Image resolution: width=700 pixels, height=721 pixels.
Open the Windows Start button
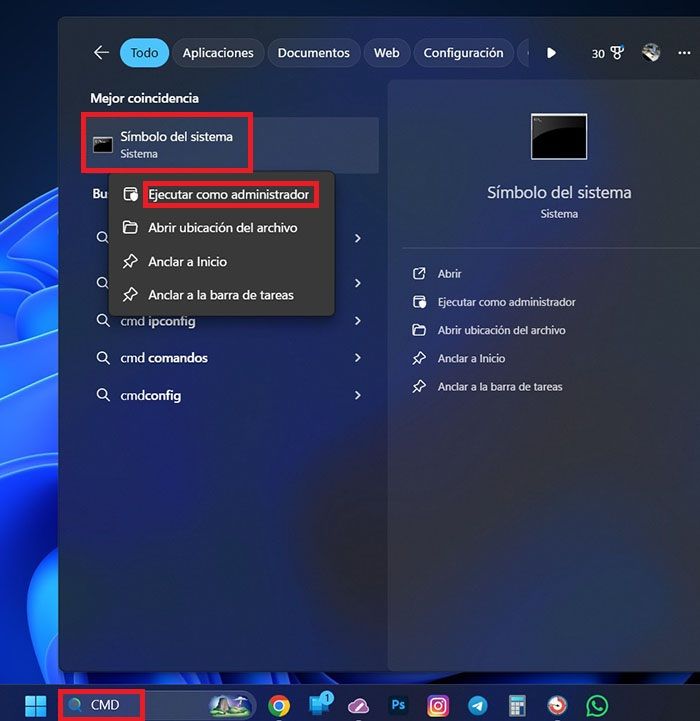pos(36,705)
